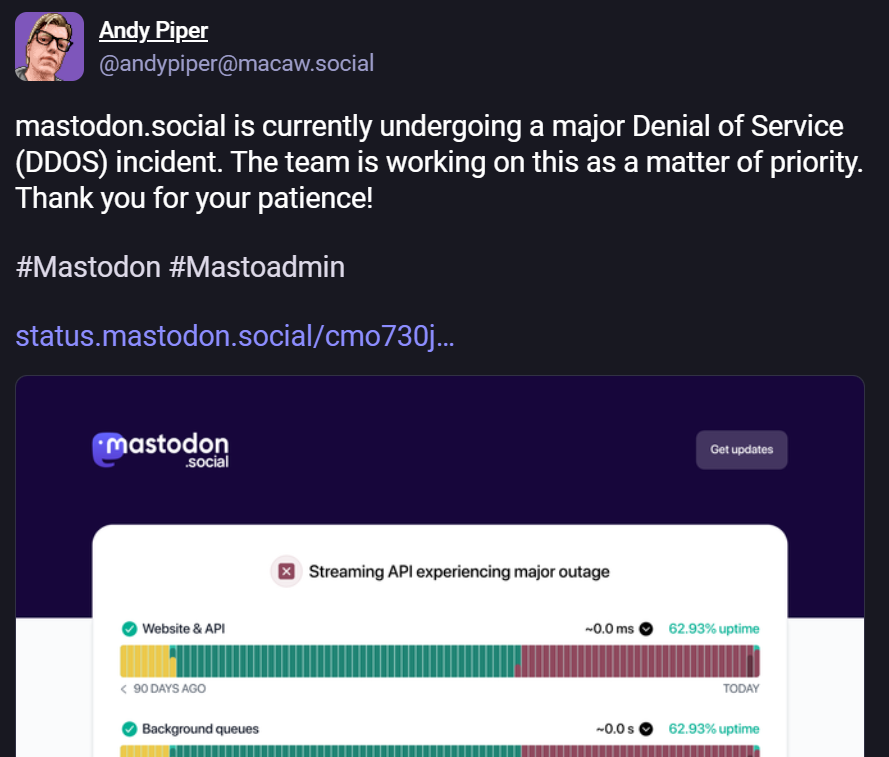The height and width of the screenshot is (757, 889).
Task: Click the Streaming API major outage headline
Action: [x=459, y=572]
